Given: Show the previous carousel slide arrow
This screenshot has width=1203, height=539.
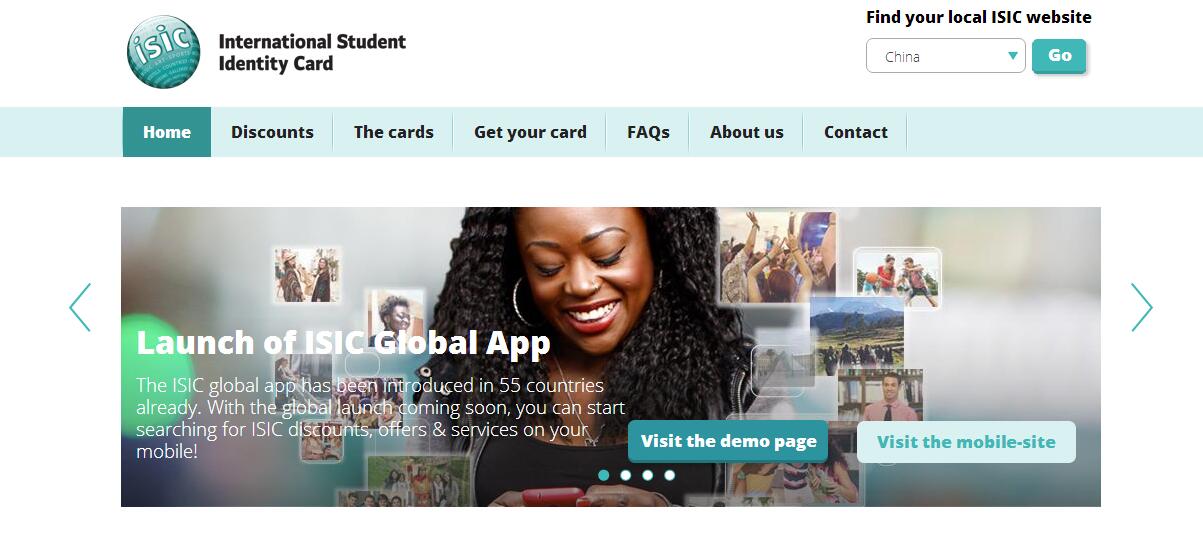Looking at the screenshot, I should coord(80,307).
